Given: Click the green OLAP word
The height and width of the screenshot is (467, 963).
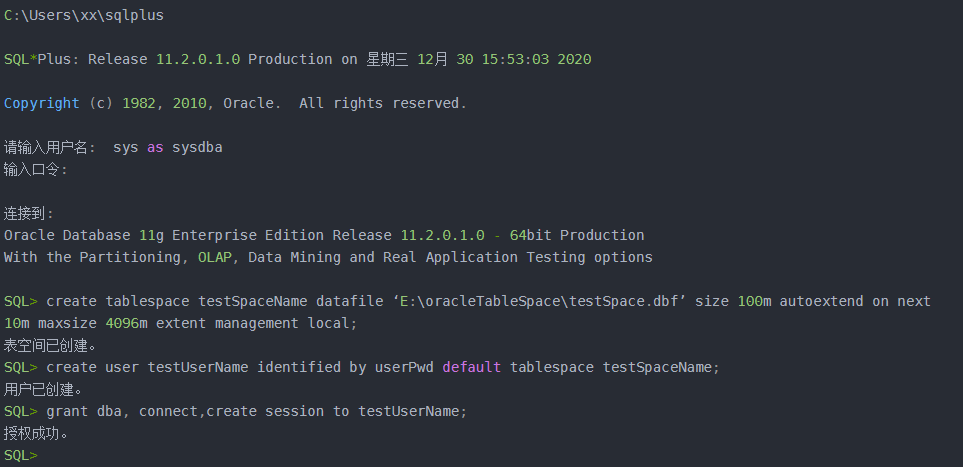Looking at the screenshot, I should [215, 257].
